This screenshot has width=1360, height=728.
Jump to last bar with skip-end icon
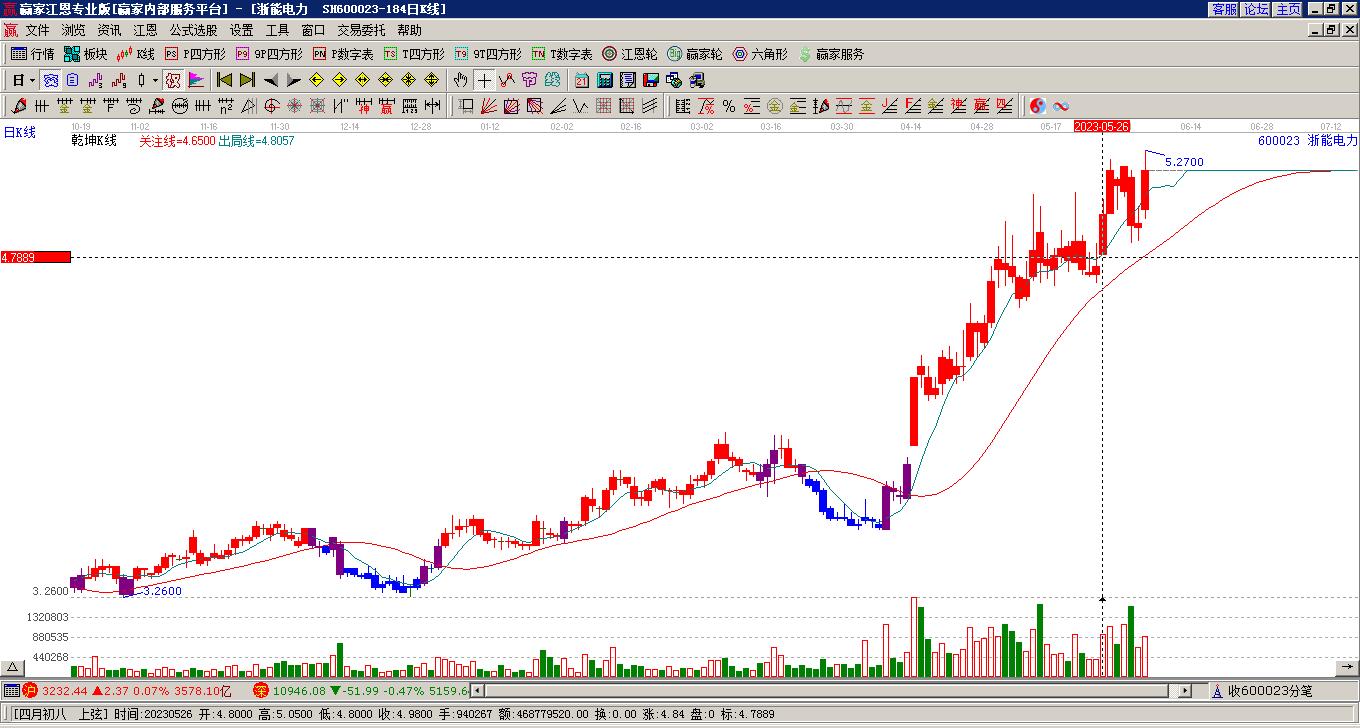coord(246,80)
